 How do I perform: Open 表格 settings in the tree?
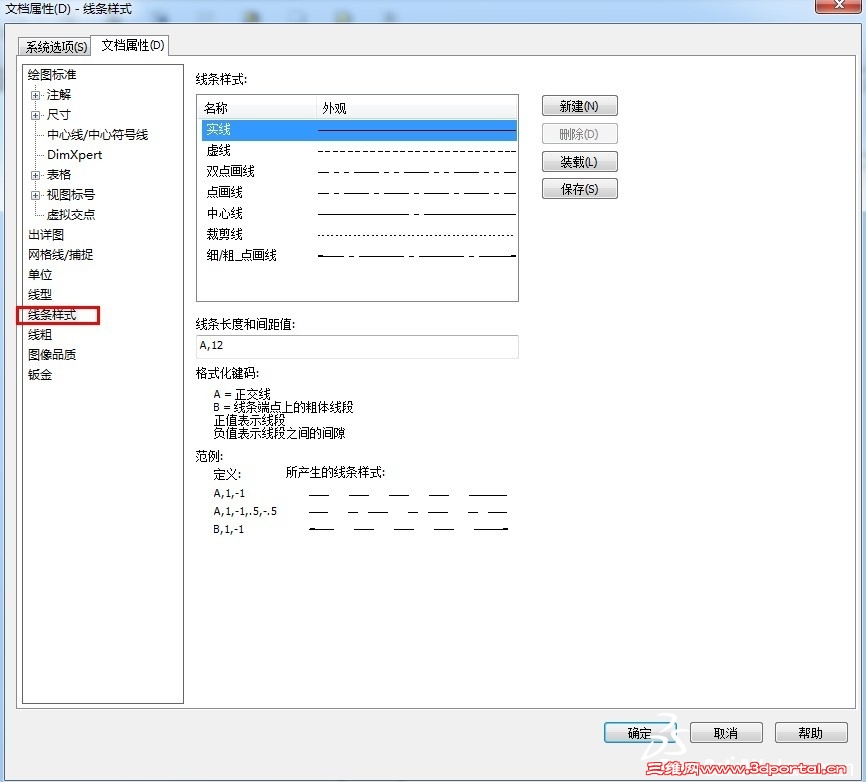[59, 175]
